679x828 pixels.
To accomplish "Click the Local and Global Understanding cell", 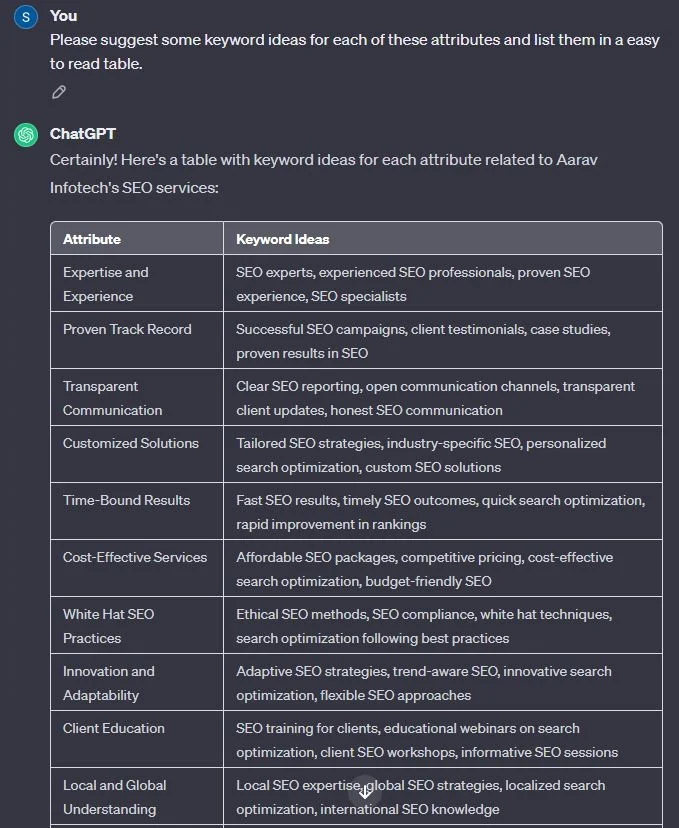I will point(137,797).
